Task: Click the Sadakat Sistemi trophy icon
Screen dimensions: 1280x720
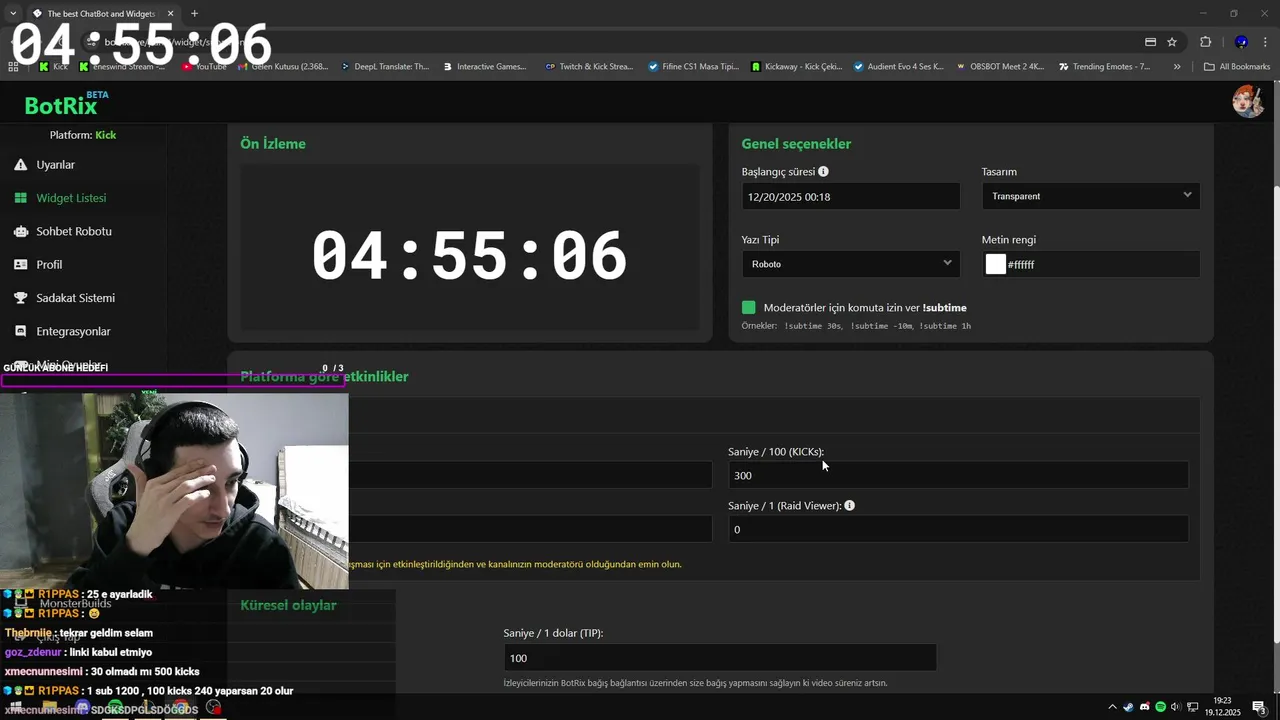Action: [20, 298]
